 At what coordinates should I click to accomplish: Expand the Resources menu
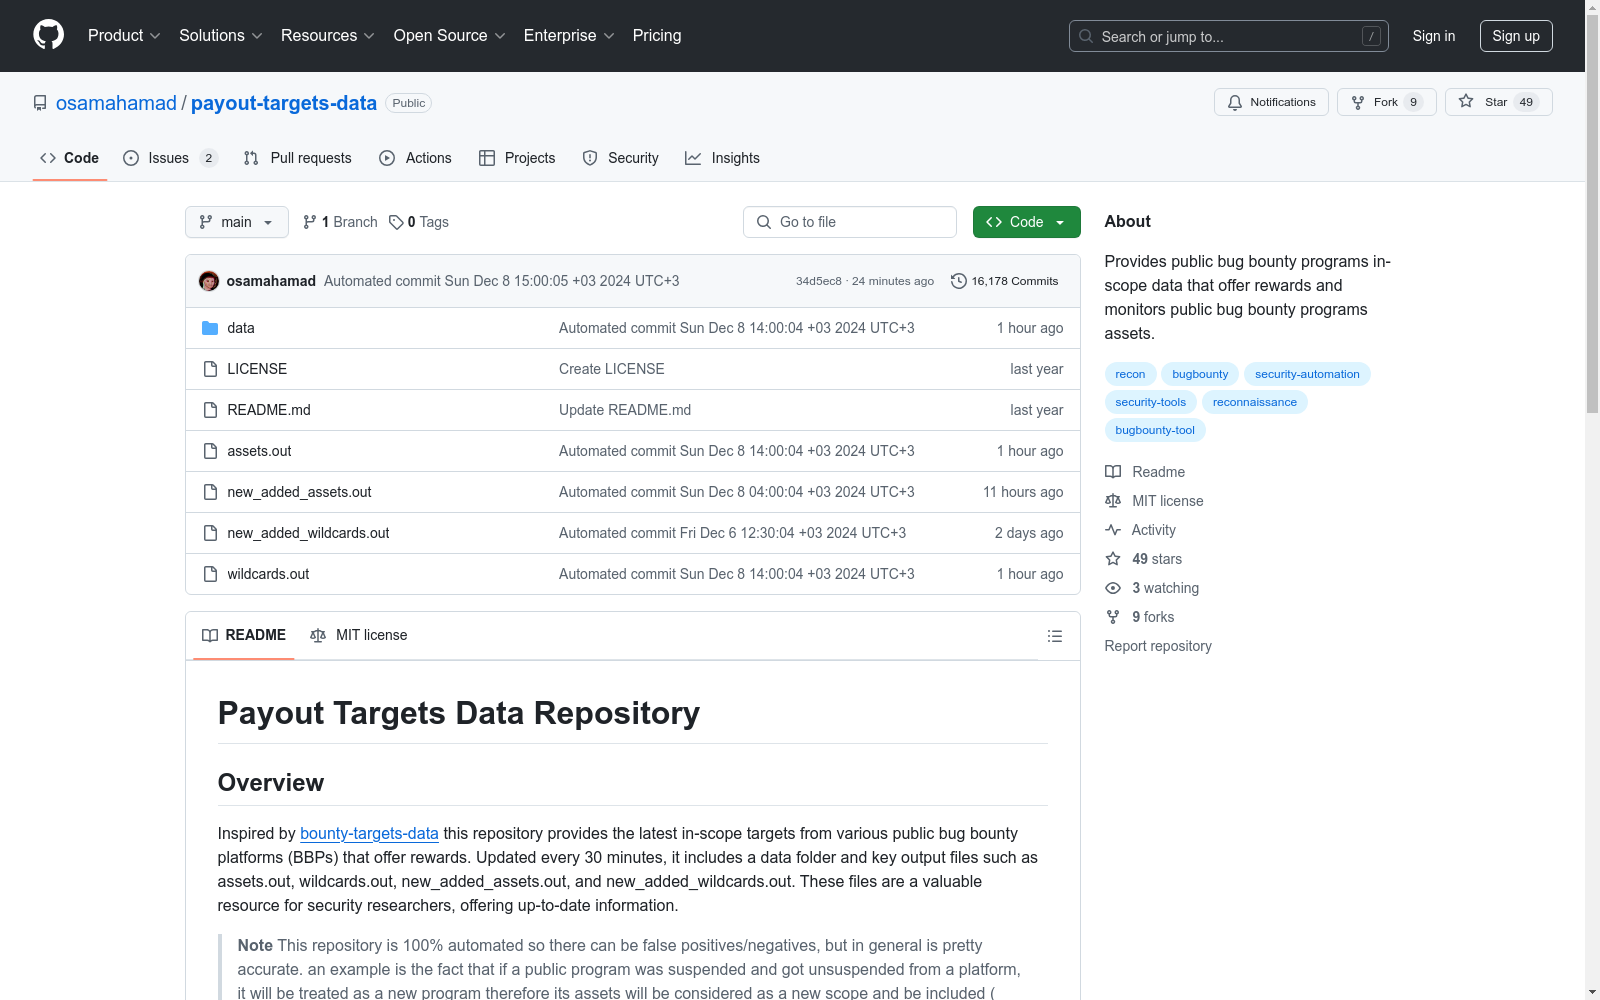328,36
